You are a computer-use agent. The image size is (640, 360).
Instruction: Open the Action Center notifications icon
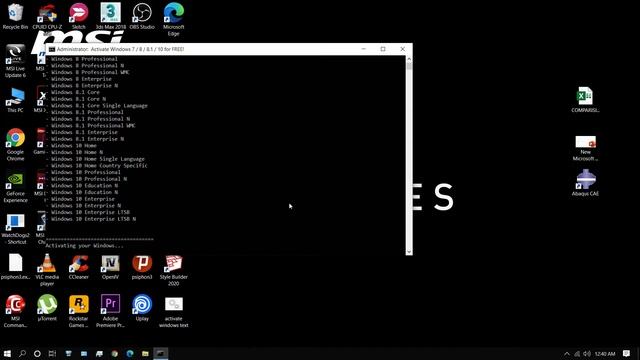click(x=626, y=353)
